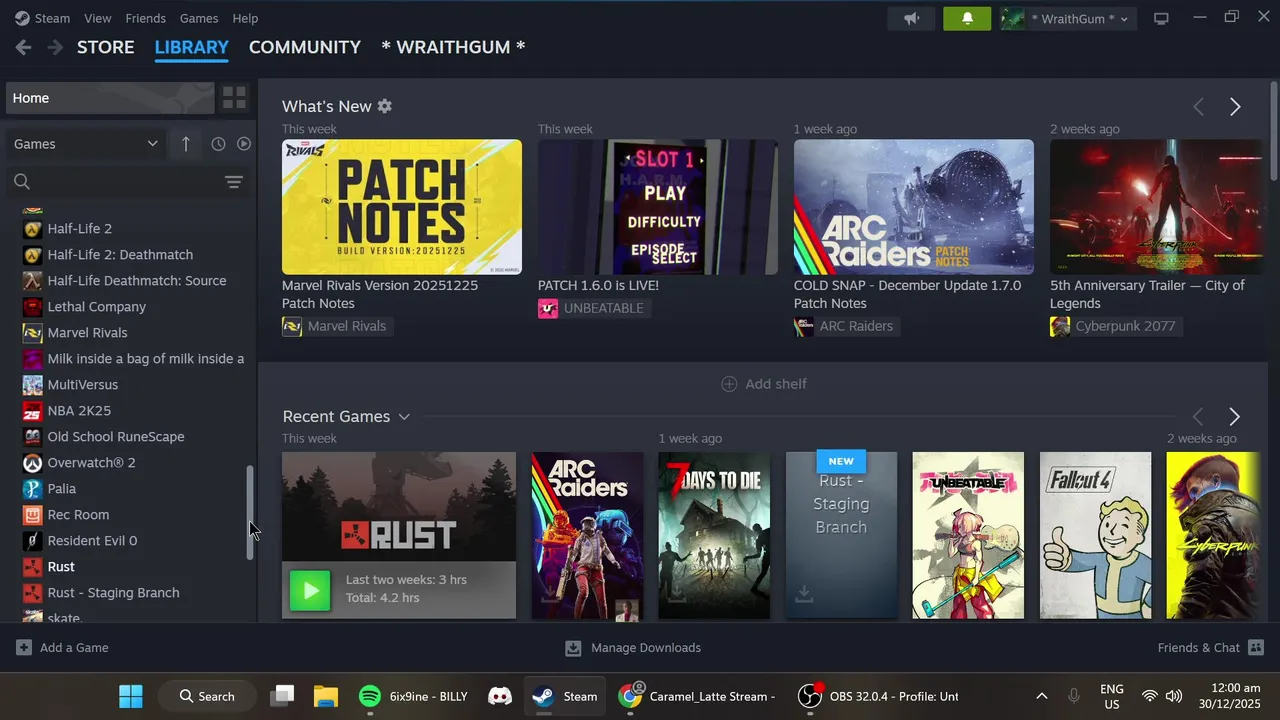Open the announcements megaphone icon
Image resolution: width=1280 pixels, height=720 pixels.
[911, 18]
